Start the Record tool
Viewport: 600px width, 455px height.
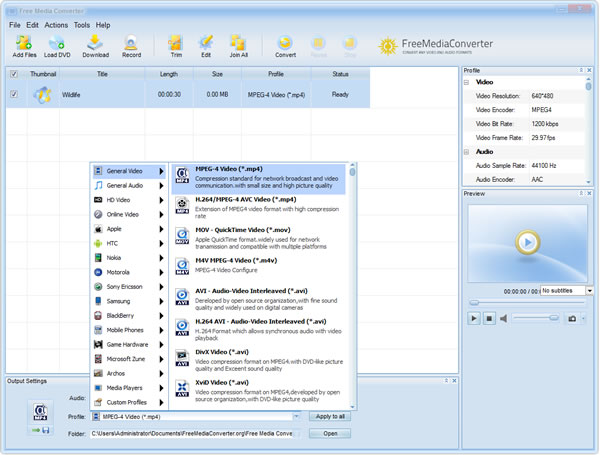[131, 42]
